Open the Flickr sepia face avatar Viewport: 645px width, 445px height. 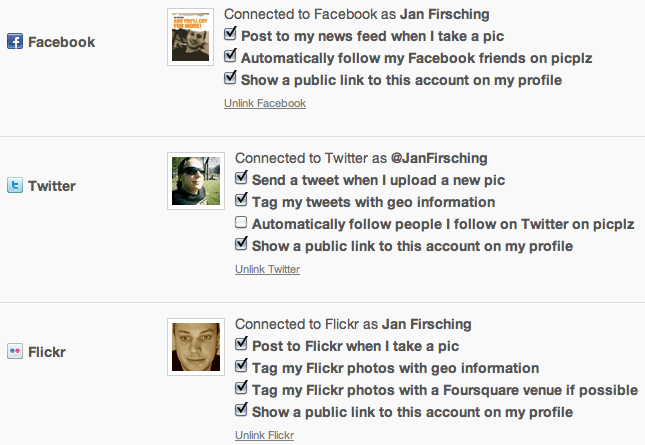coord(196,347)
